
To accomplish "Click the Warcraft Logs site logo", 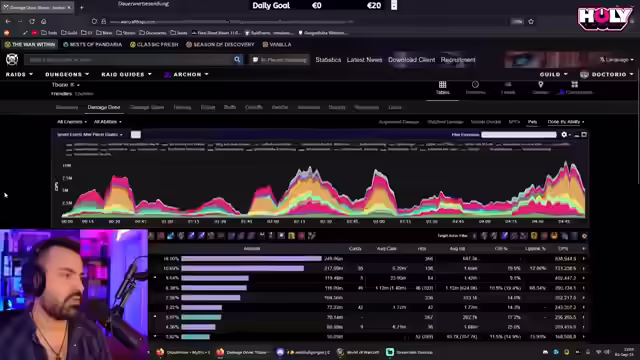I will pyautogui.click(x=12, y=60).
